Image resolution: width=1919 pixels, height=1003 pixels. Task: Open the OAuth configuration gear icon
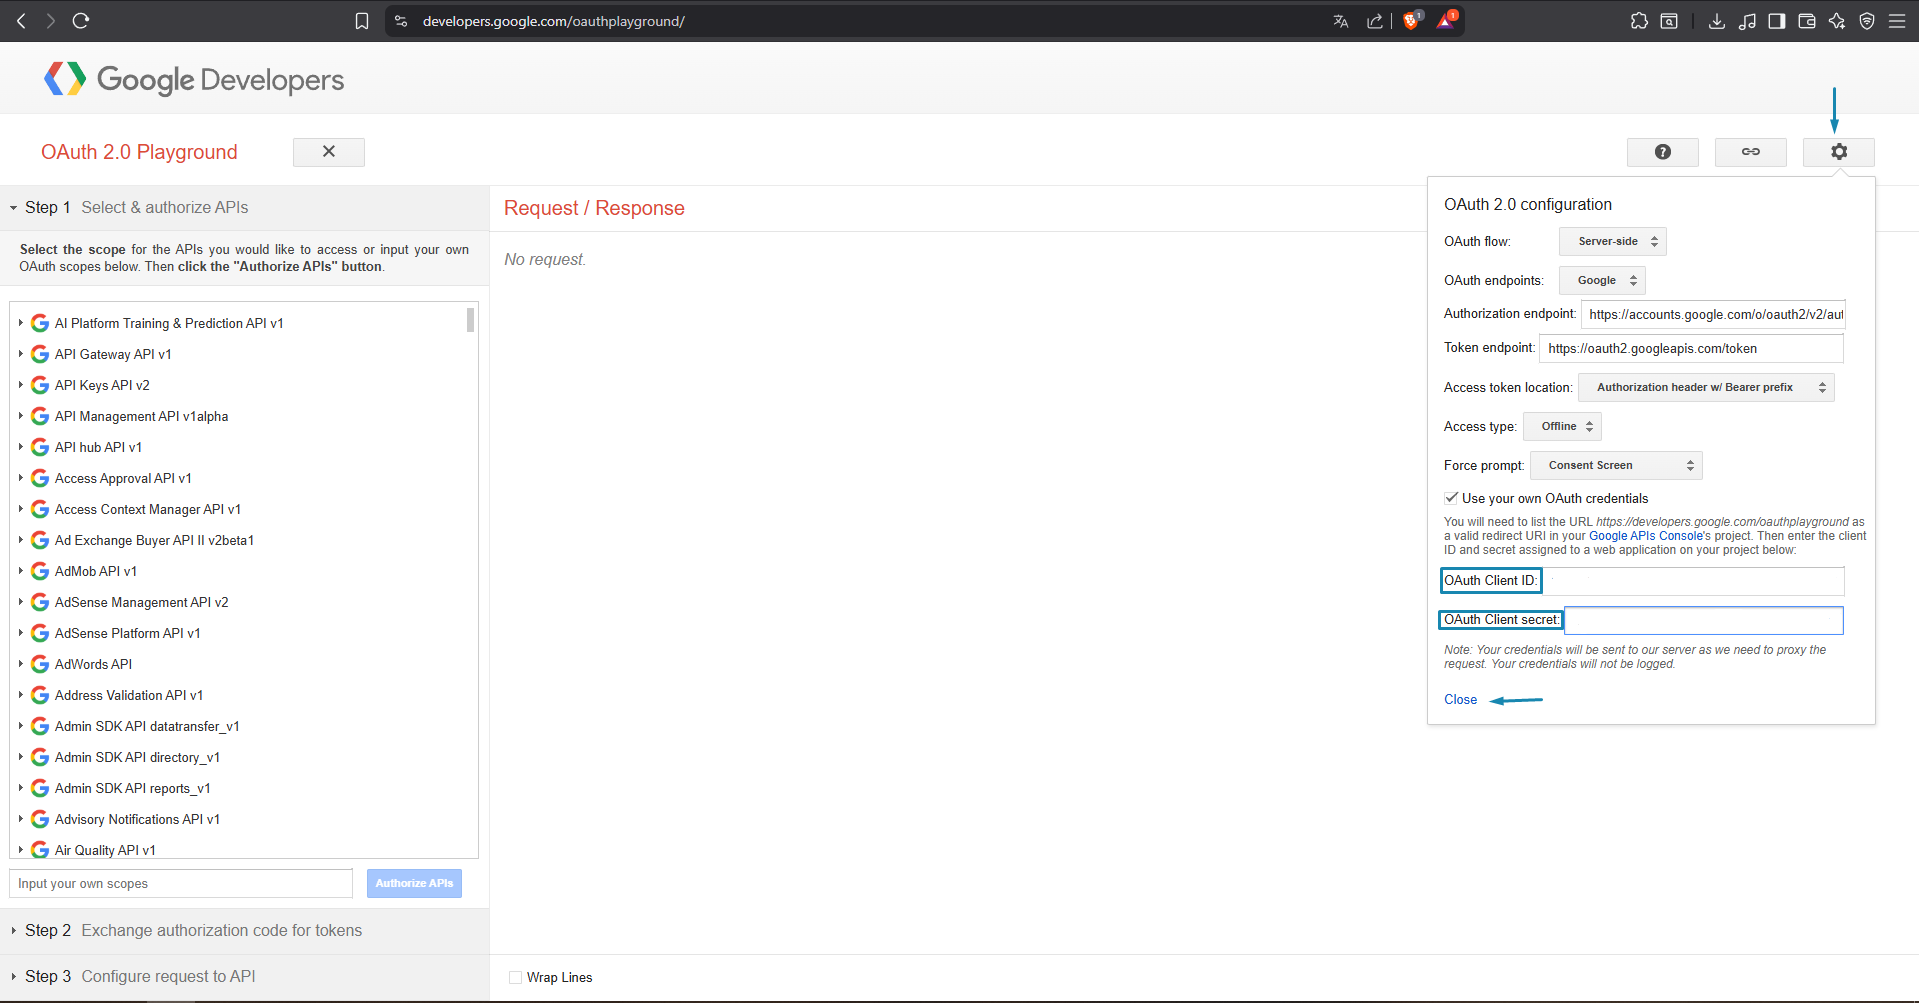(1838, 152)
